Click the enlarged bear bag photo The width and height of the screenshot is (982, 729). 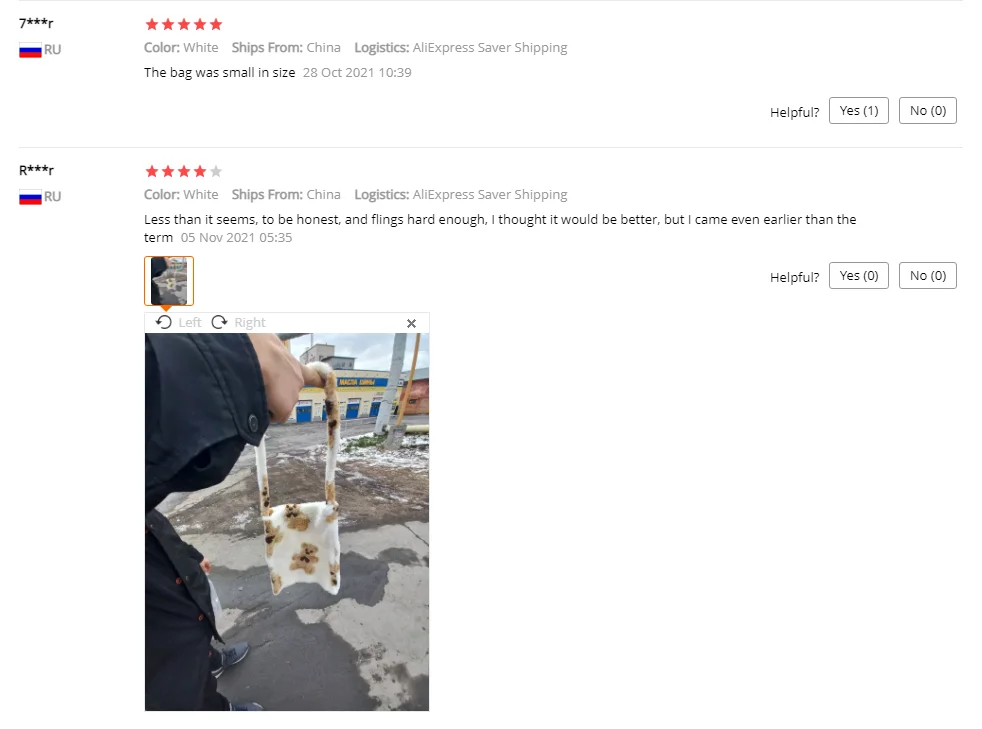287,522
